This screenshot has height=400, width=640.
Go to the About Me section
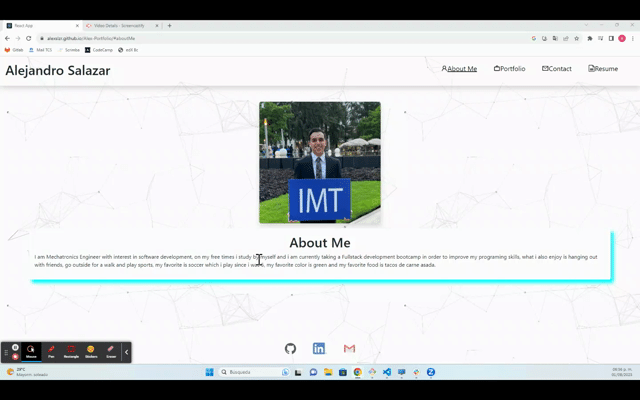click(x=459, y=69)
